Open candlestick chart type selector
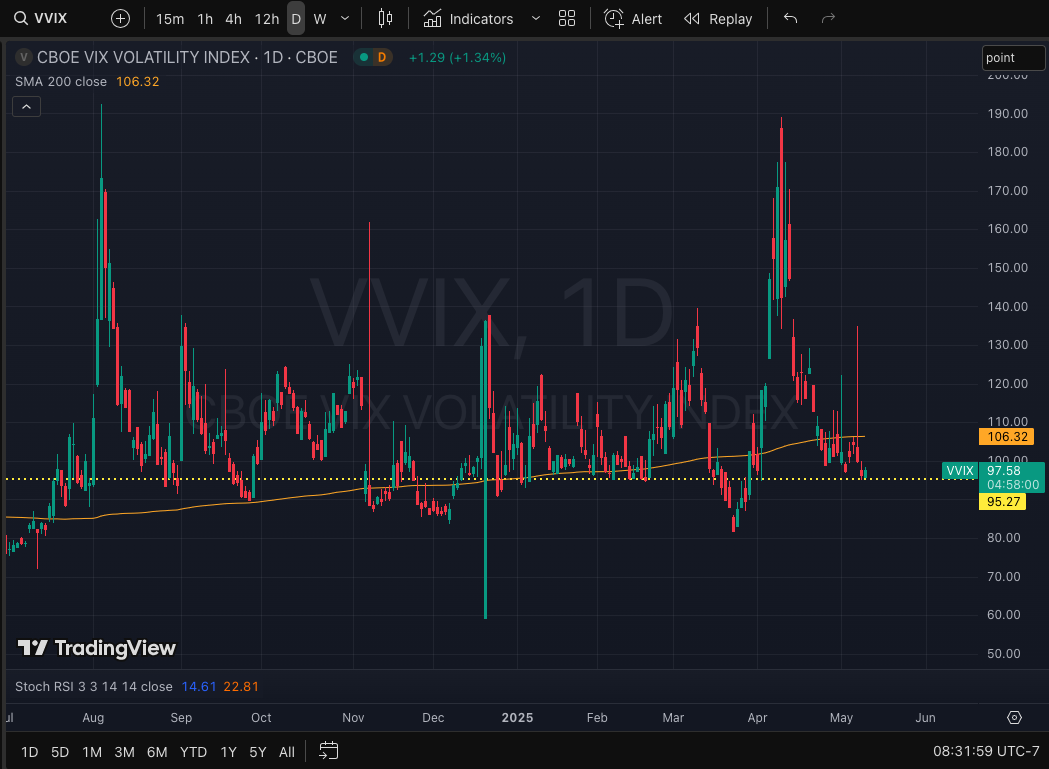1049x769 pixels. 385,19
